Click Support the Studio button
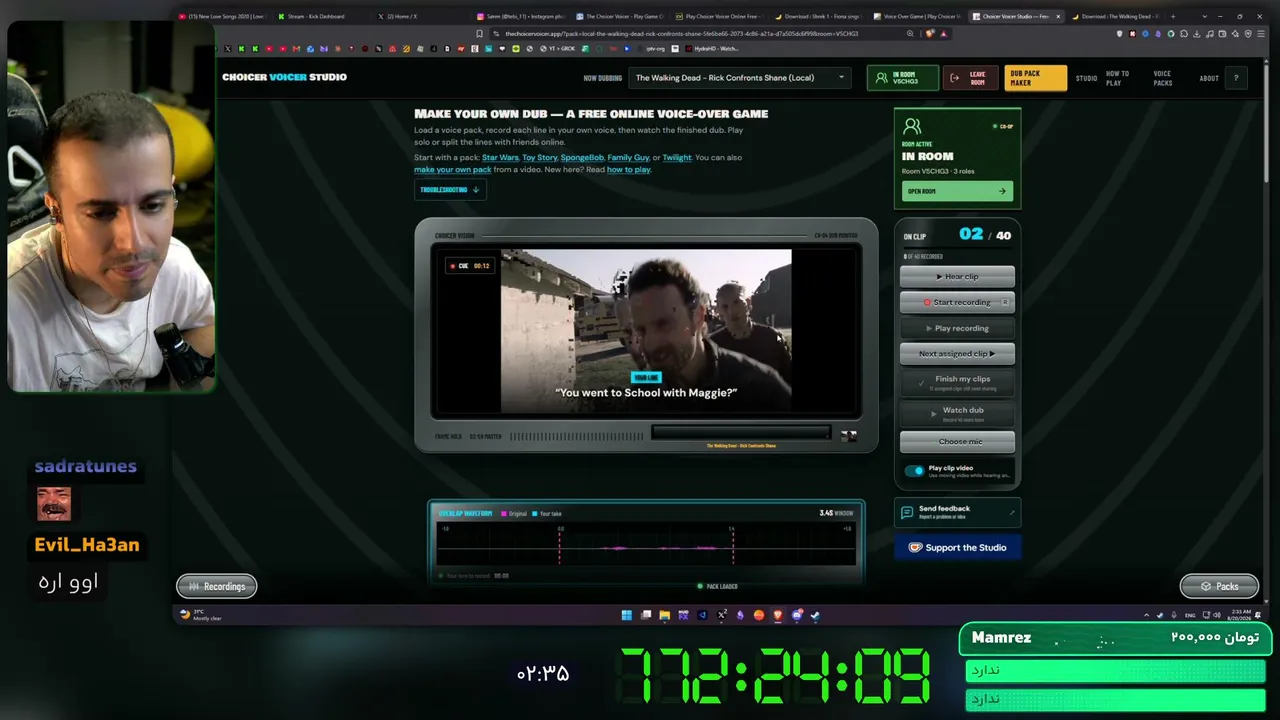This screenshot has width=1280, height=720. (957, 548)
